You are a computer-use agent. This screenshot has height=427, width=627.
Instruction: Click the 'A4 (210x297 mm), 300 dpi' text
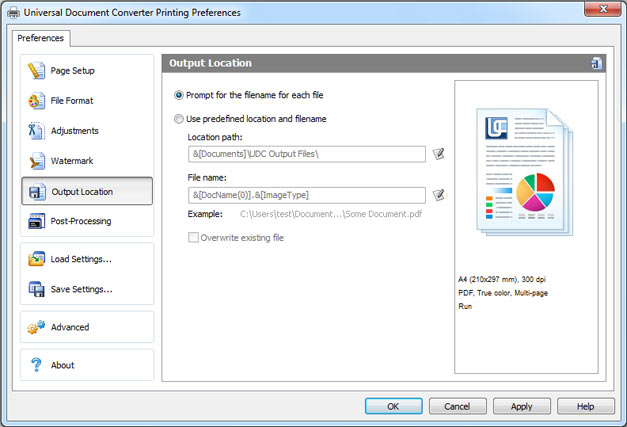pyautogui.click(x=502, y=279)
